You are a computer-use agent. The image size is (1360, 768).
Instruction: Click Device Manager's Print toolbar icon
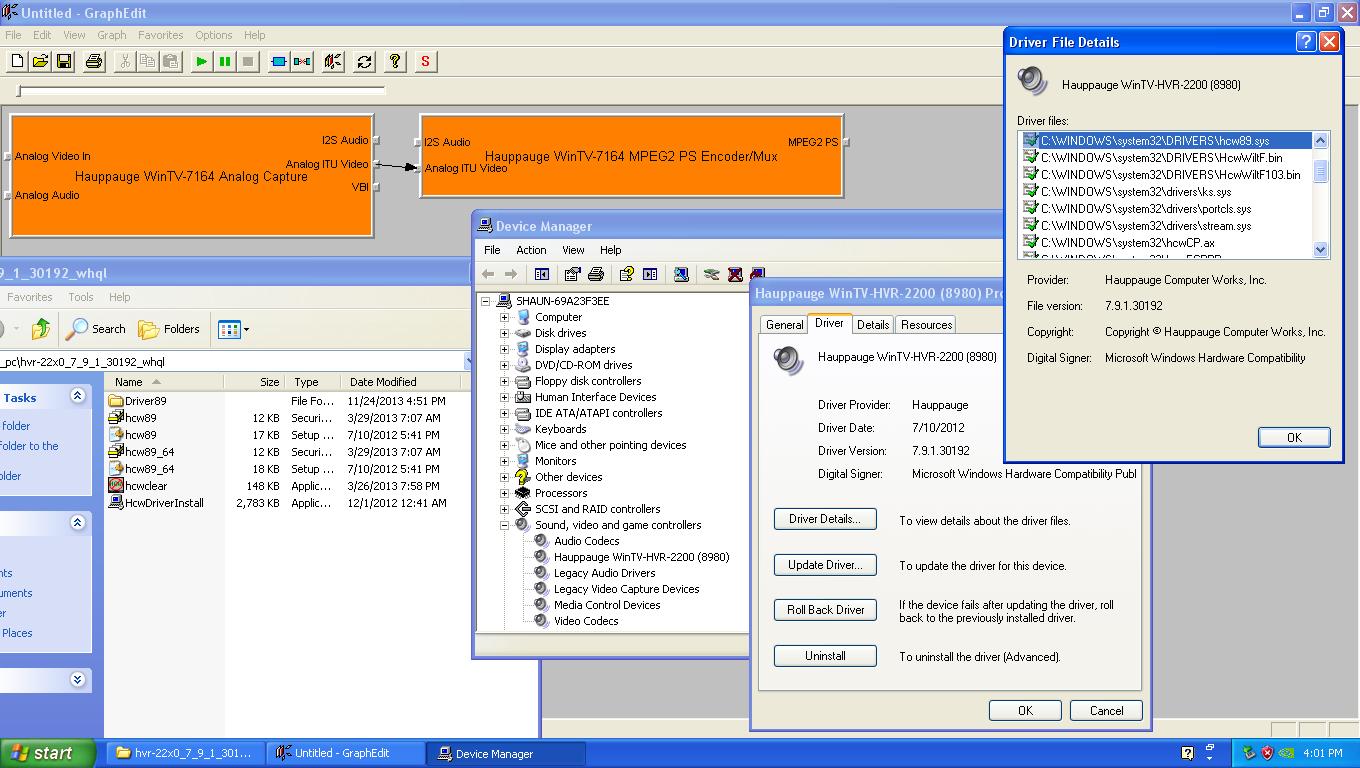coord(596,274)
